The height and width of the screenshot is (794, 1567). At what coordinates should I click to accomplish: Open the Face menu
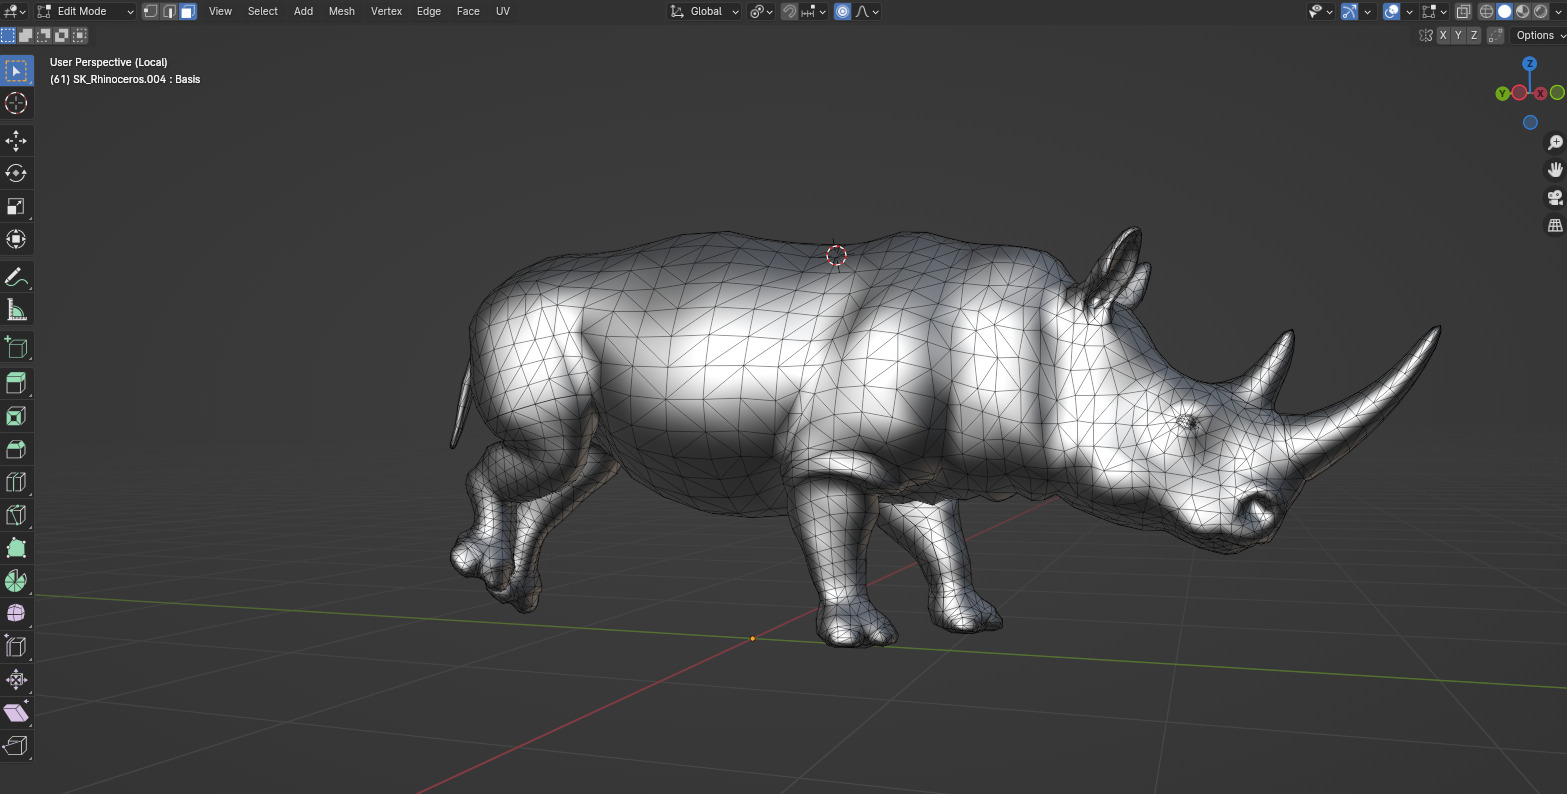(468, 11)
